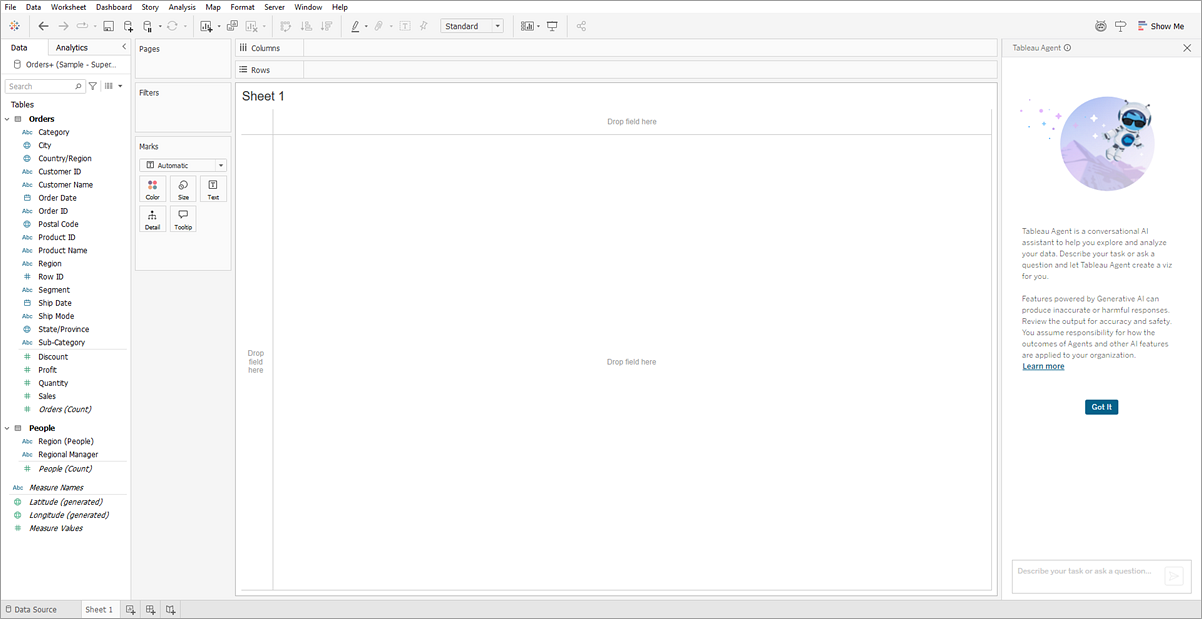Click the Presentation mode icon

[552, 26]
